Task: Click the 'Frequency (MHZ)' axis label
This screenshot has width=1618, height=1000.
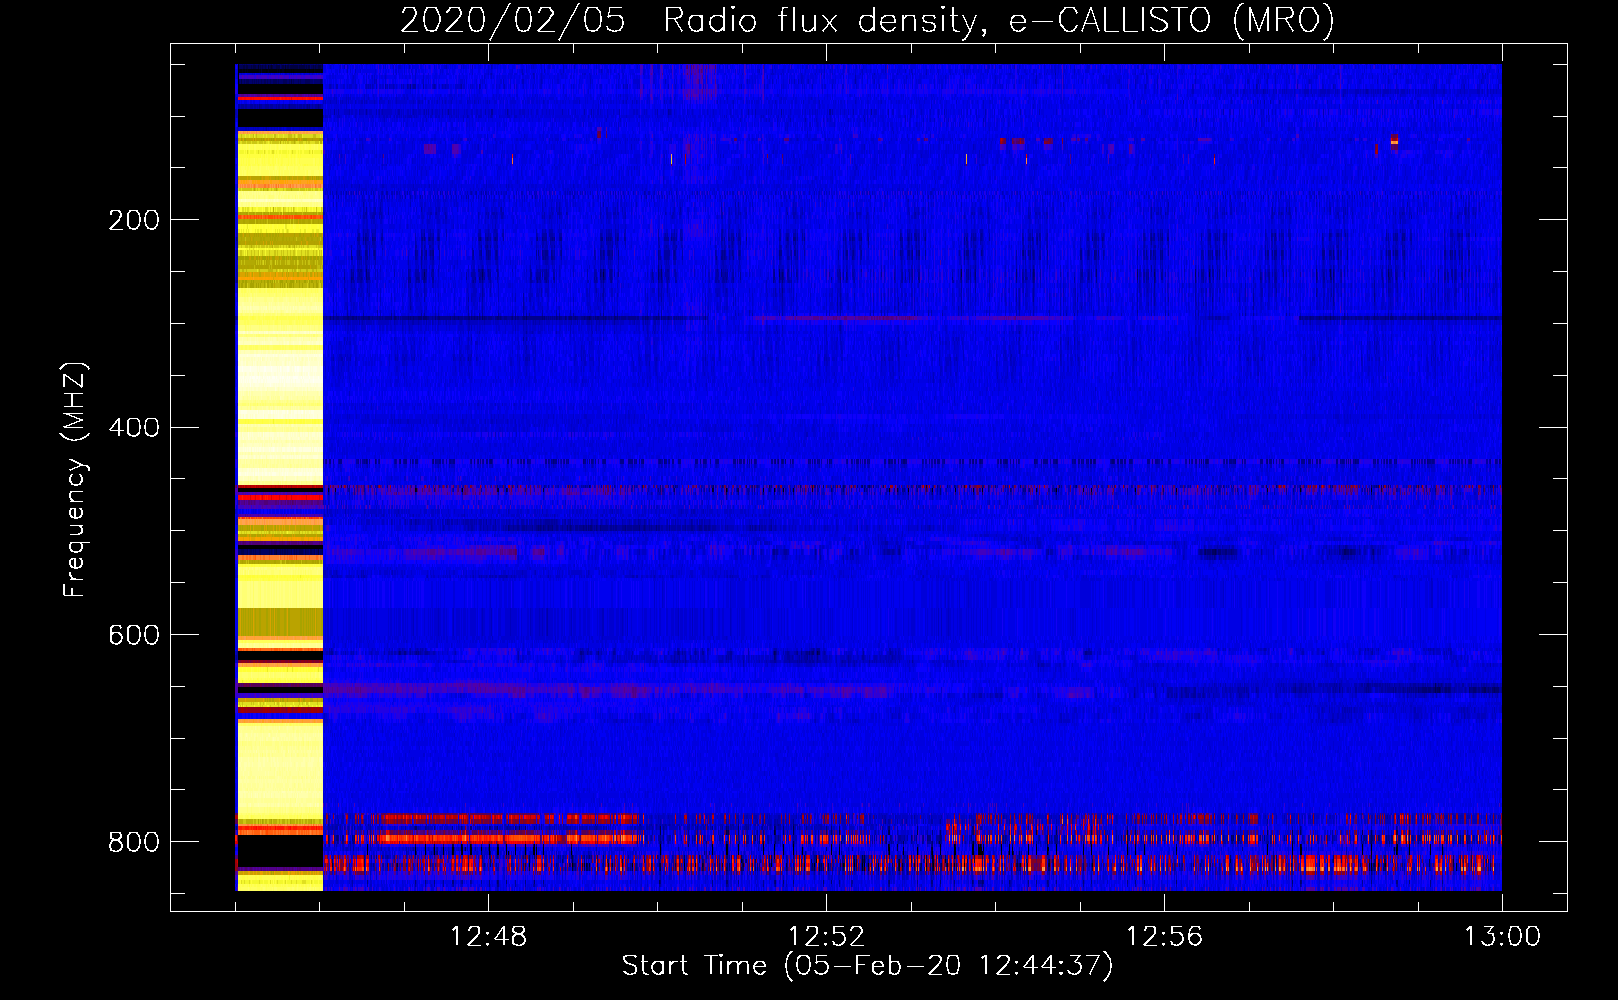Action: point(74,479)
